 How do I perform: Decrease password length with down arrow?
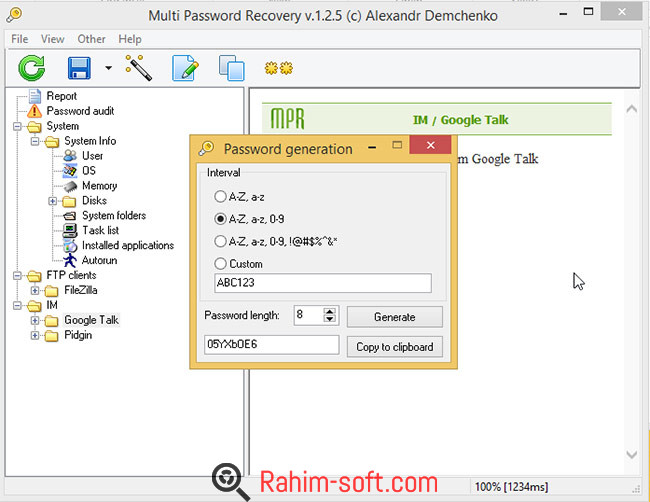(x=330, y=319)
